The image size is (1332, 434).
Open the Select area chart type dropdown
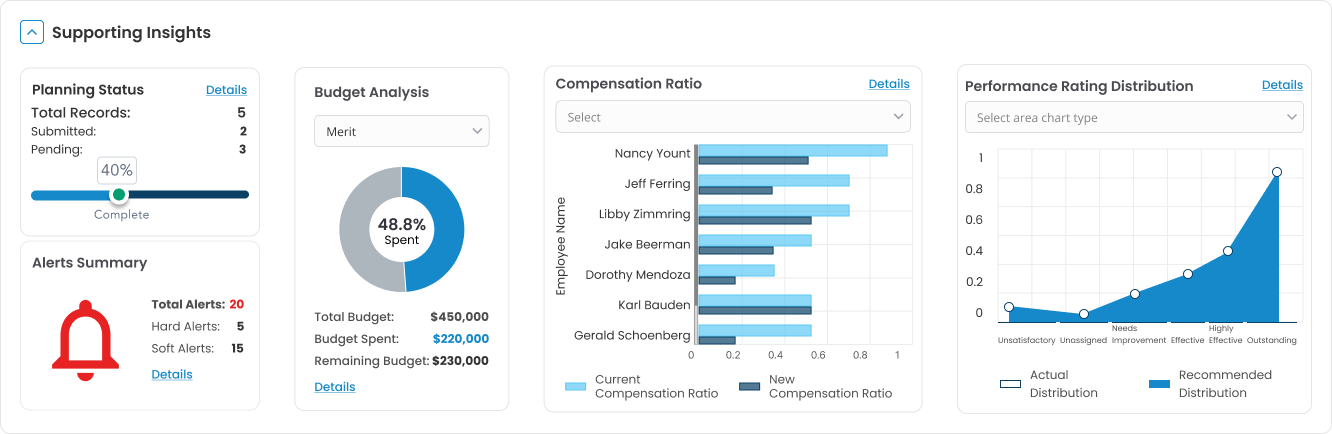pos(1134,117)
